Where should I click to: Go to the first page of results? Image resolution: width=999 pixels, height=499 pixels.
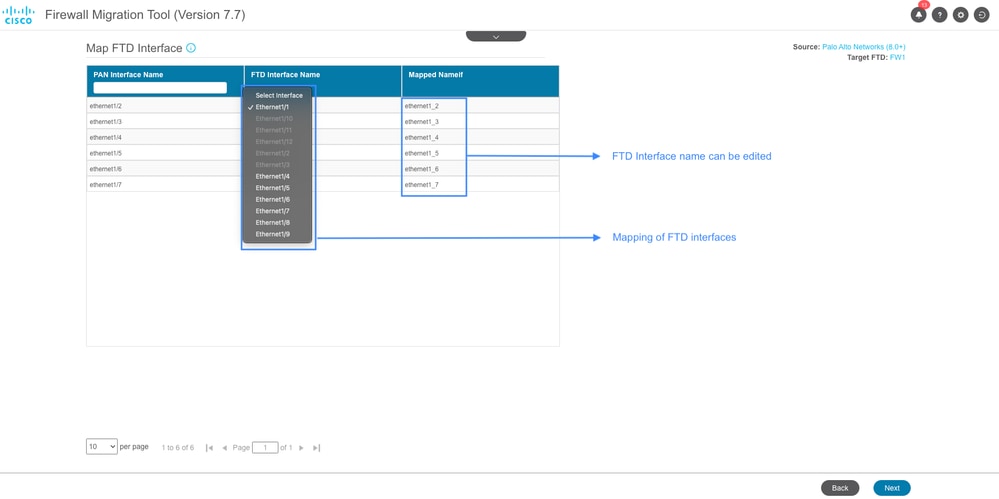click(x=209, y=448)
